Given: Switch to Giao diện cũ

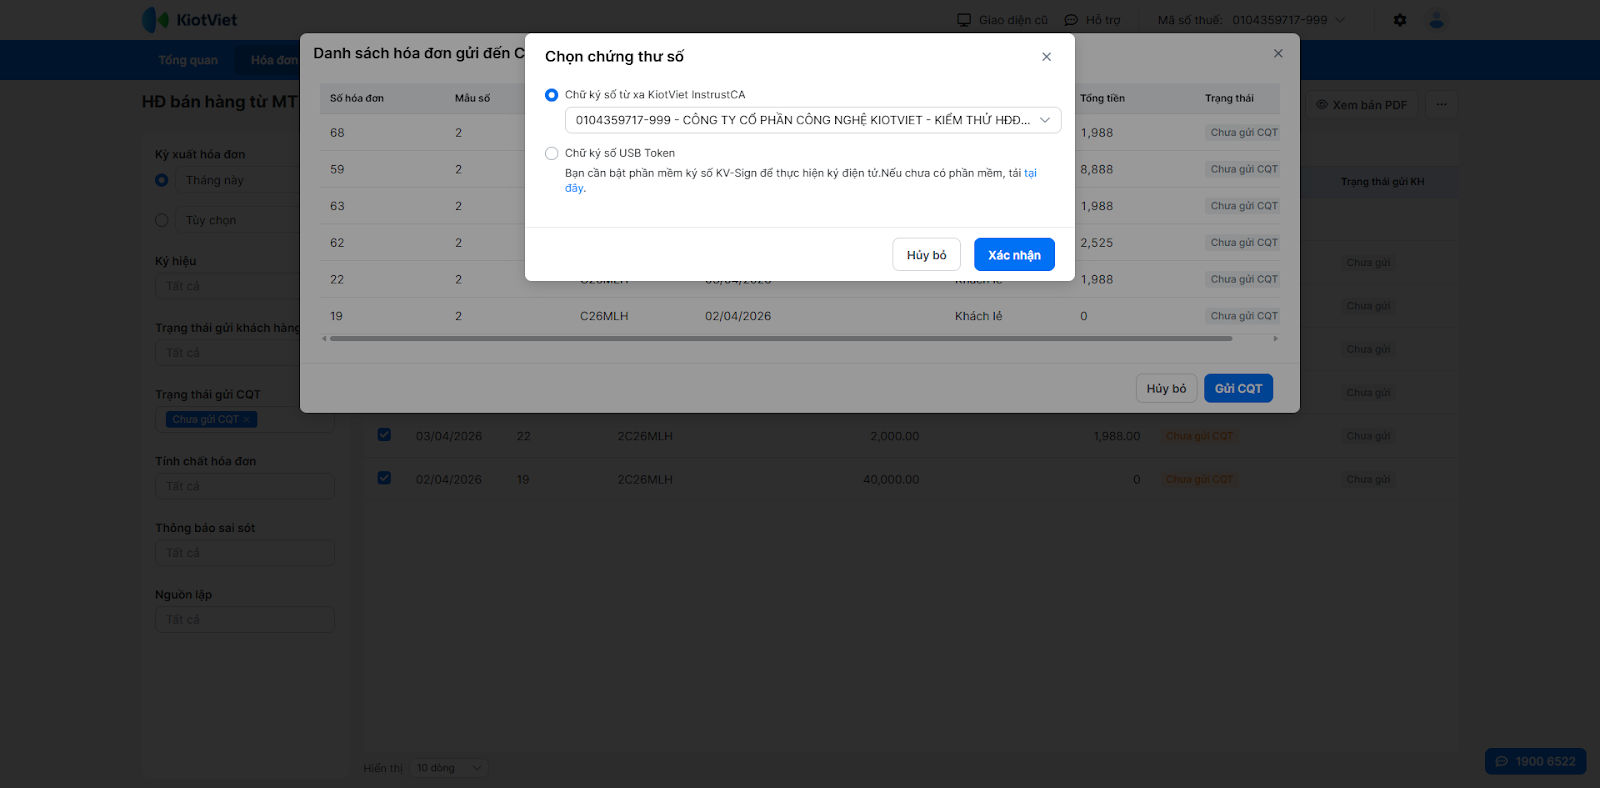Looking at the screenshot, I should 1002,20.
